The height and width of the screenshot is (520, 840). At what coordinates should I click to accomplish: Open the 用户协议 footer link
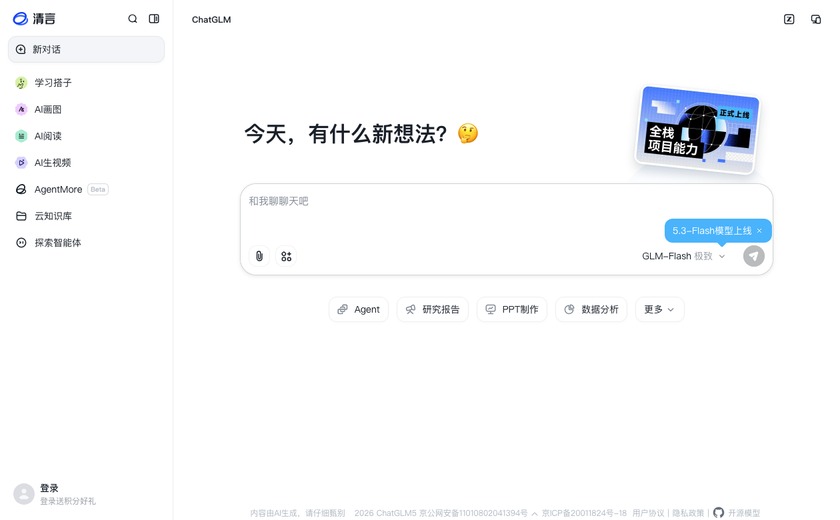point(648,513)
